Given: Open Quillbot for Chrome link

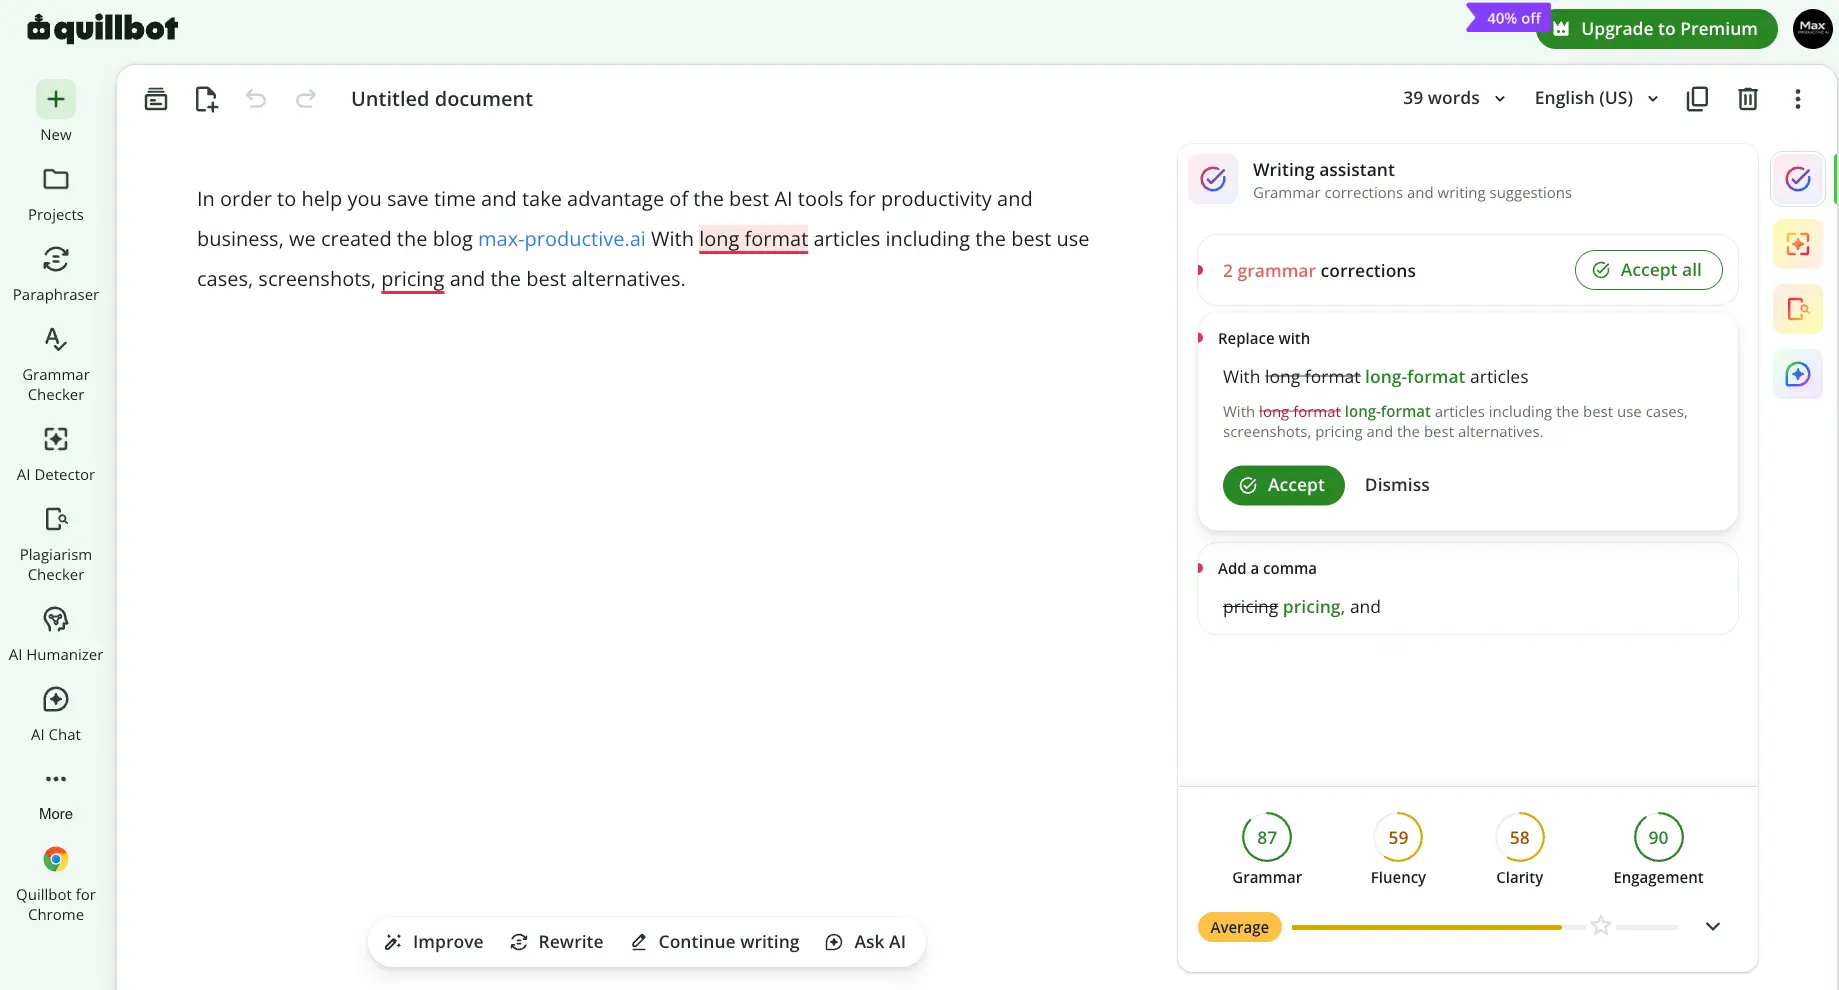Looking at the screenshot, I should pyautogui.click(x=56, y=885).
